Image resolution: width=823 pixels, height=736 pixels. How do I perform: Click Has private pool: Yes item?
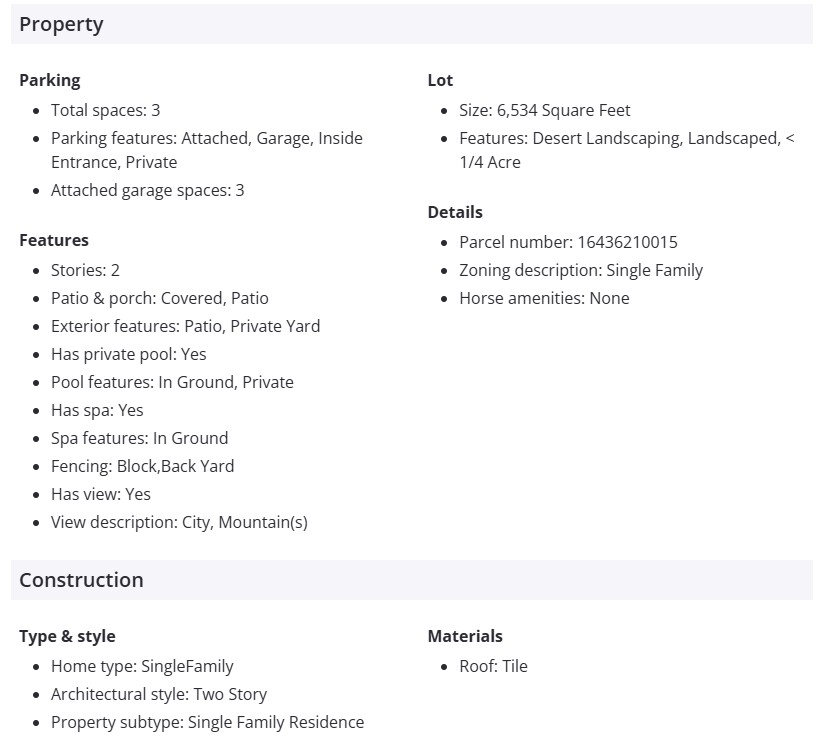tap(128, 354)
